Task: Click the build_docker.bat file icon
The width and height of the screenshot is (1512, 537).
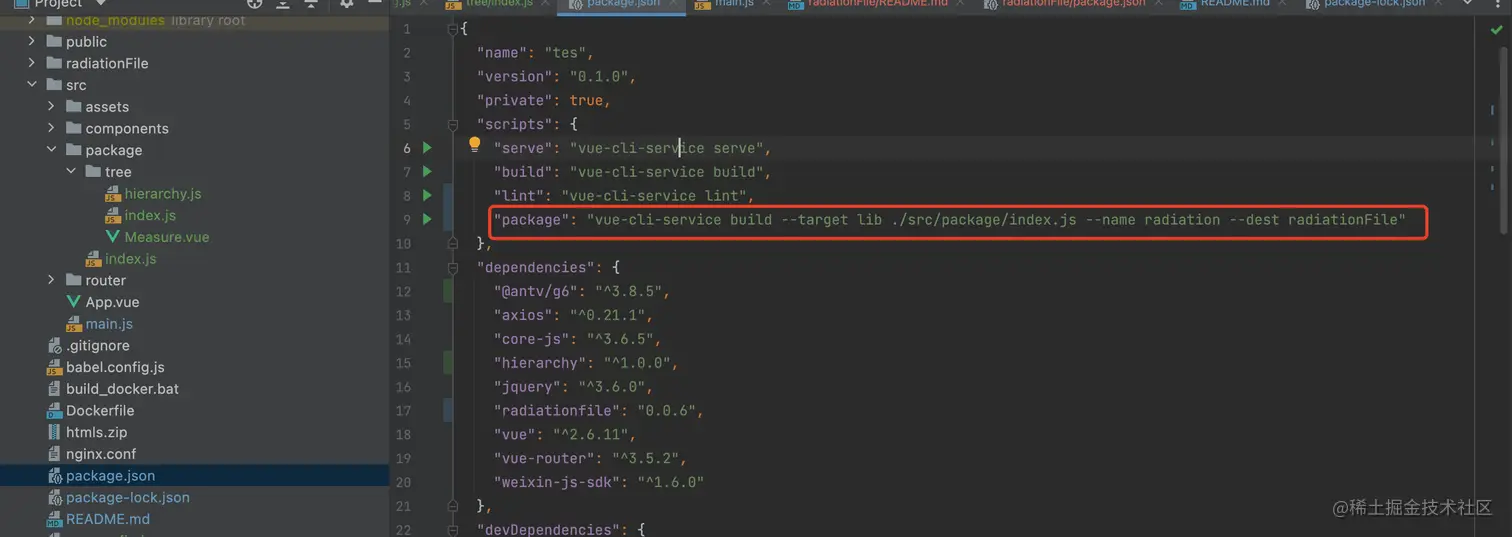Action: point(55,389)
